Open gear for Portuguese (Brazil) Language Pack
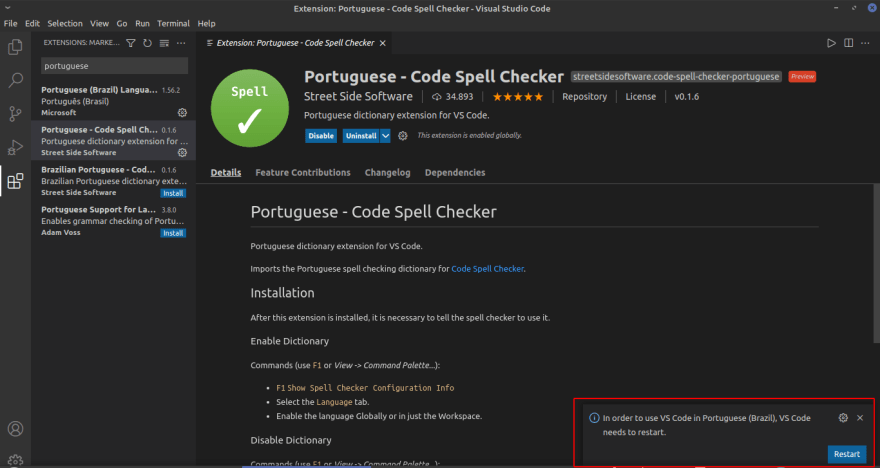 [182, 112]
